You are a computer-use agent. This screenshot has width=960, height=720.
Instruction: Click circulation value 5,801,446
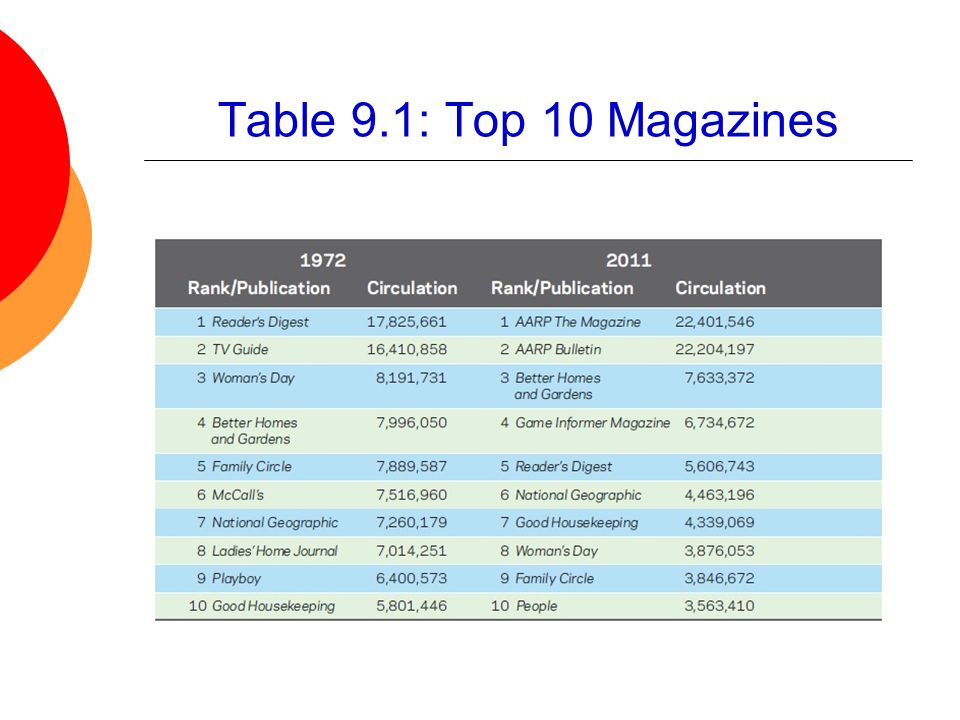(411, 606)
